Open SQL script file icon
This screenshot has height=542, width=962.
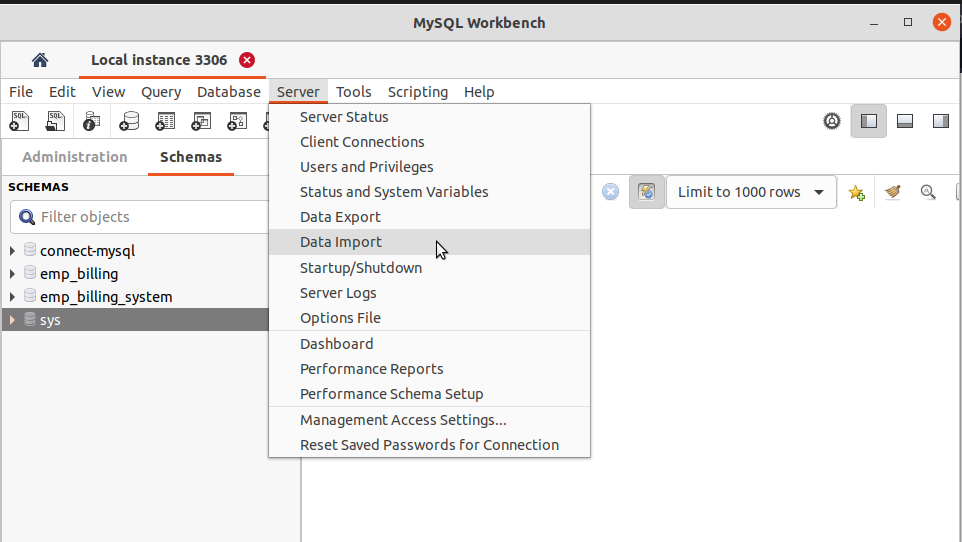pyautogui.click(x=56, y=122)
